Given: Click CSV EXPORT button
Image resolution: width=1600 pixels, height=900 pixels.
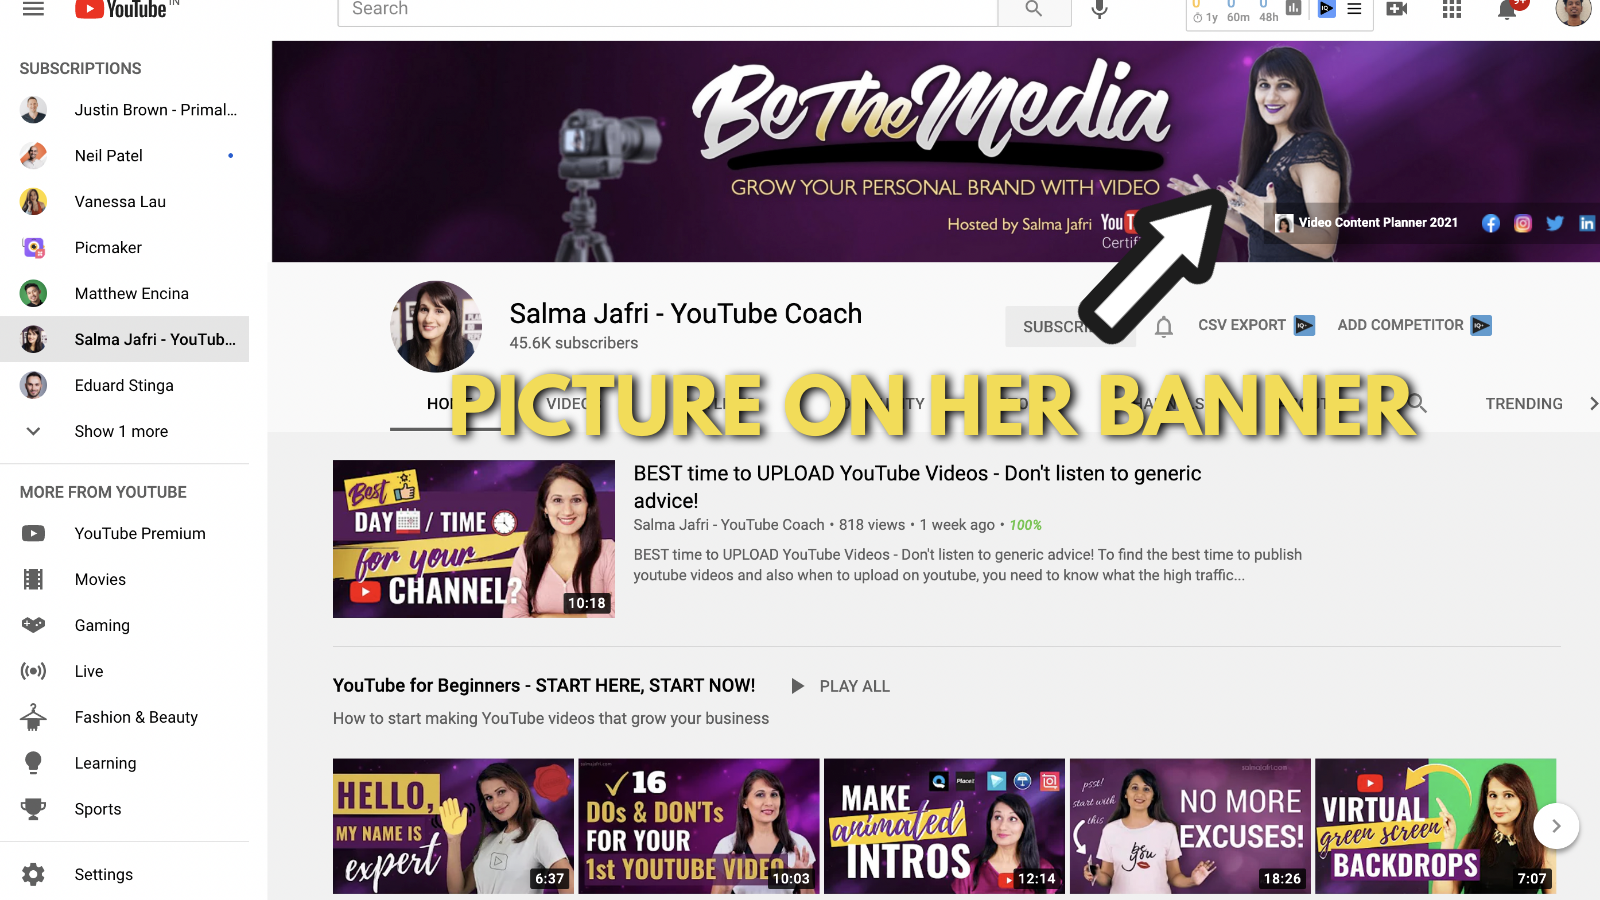Looking at the screenshot, I should point(1256,325).
